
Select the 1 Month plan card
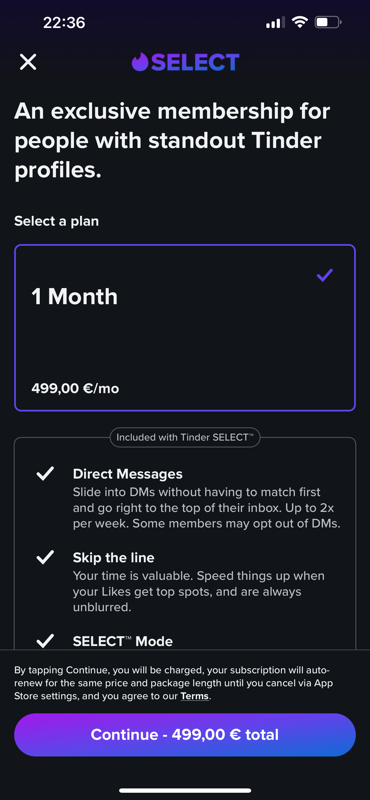click(185, 328)
